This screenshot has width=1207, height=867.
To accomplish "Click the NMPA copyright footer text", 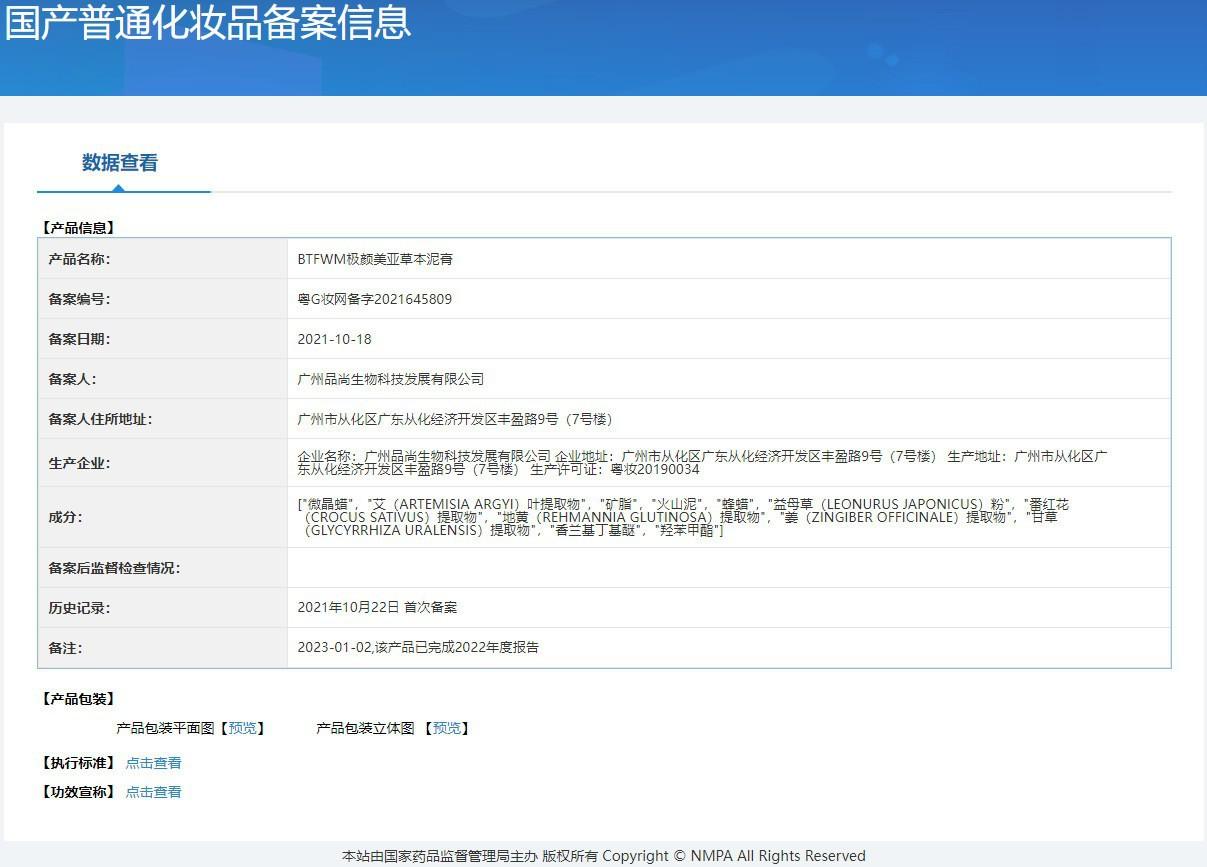I will 603,856.
